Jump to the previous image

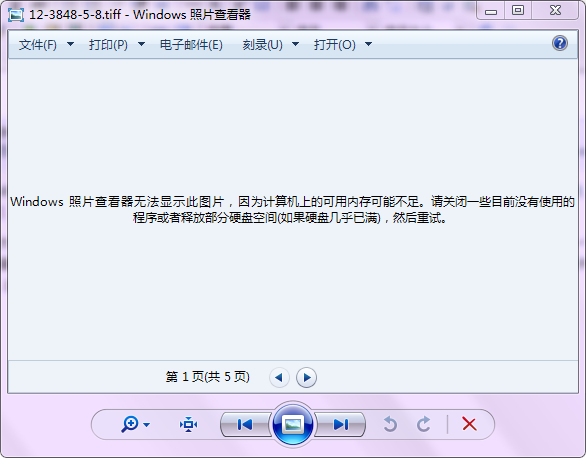[x=245, y=424]
